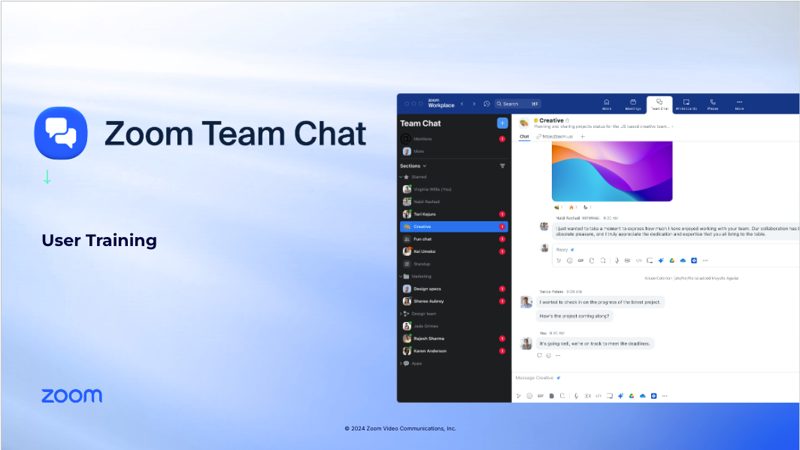This screenshot has width=800, height=450.
Task: Click the fire emoji reaction
Action: 573,208
